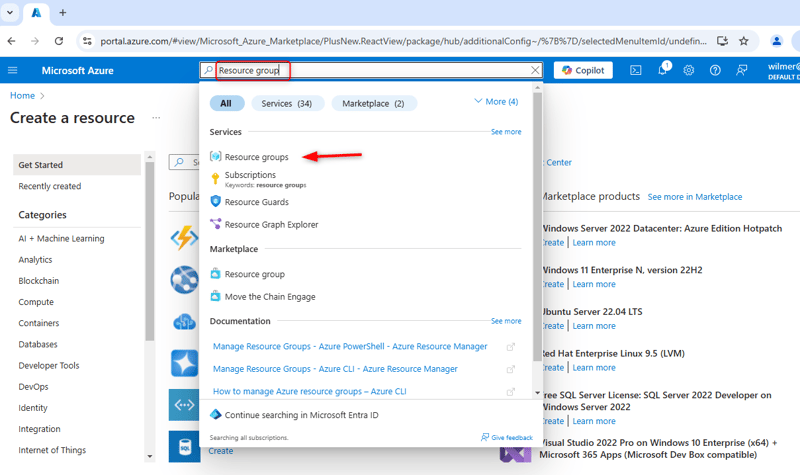
Task: Click external link icon for PowerShell doc
Action: 510,347
